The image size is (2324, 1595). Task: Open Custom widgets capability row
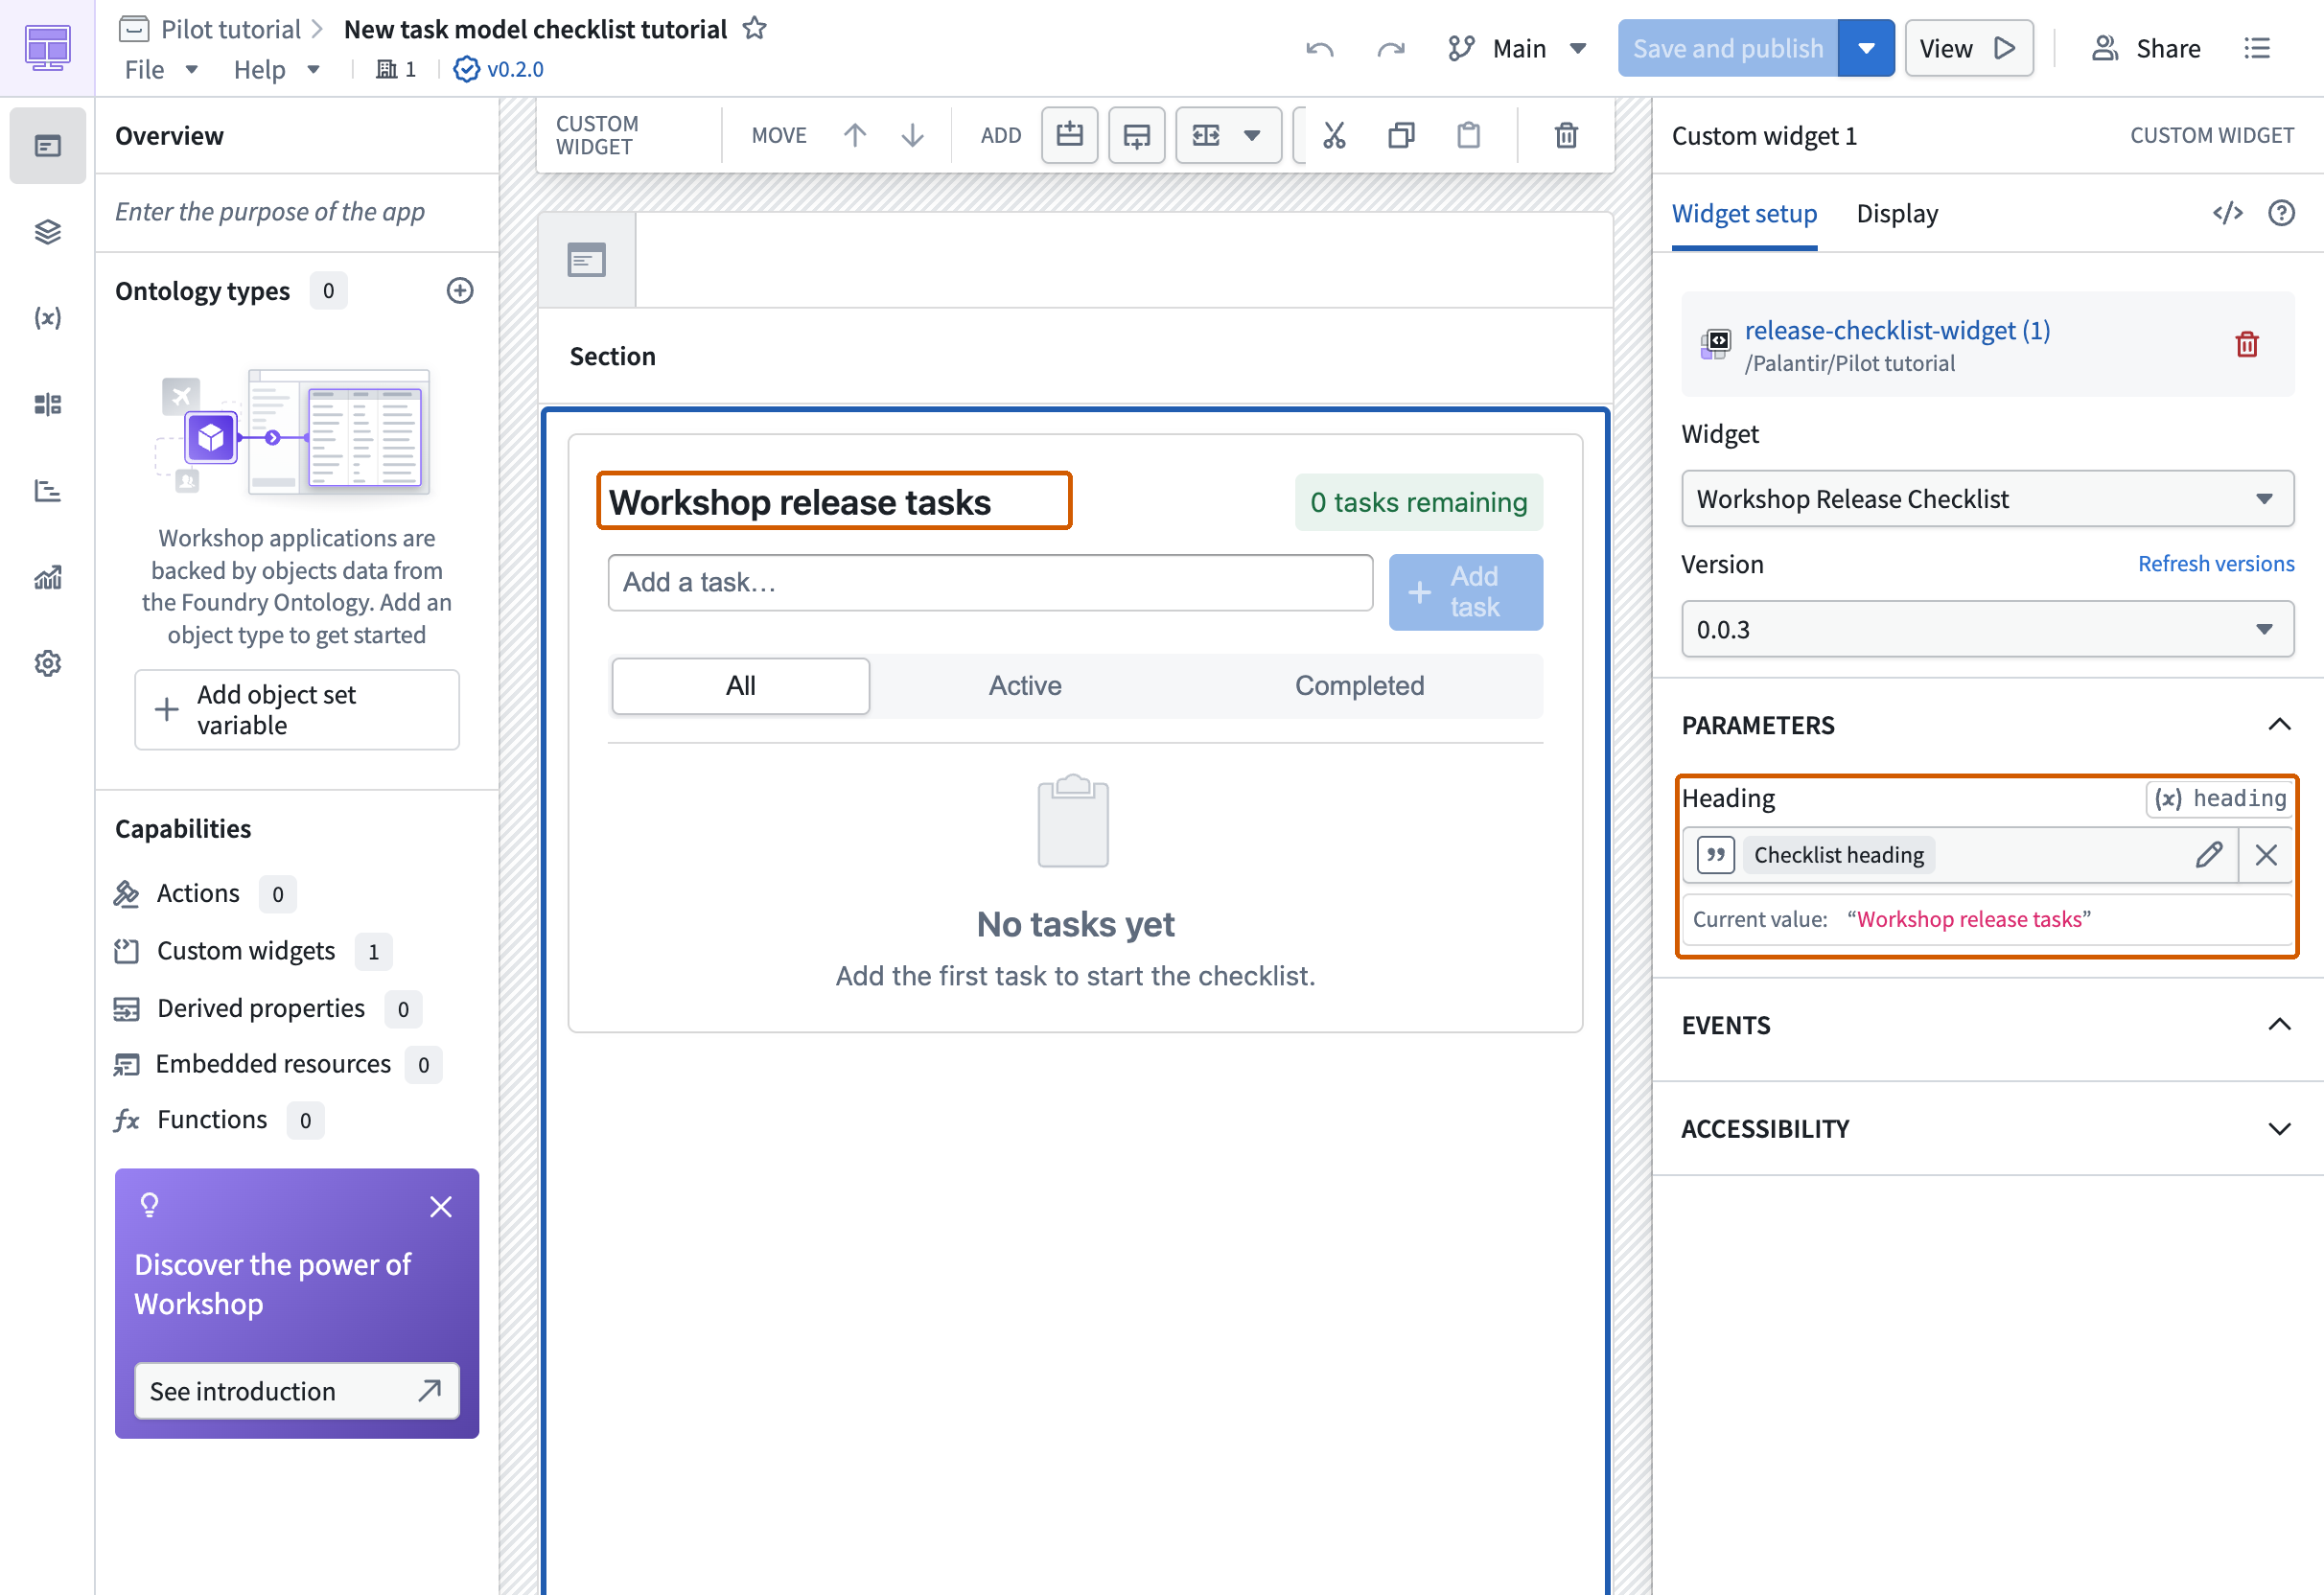(253, 951)
